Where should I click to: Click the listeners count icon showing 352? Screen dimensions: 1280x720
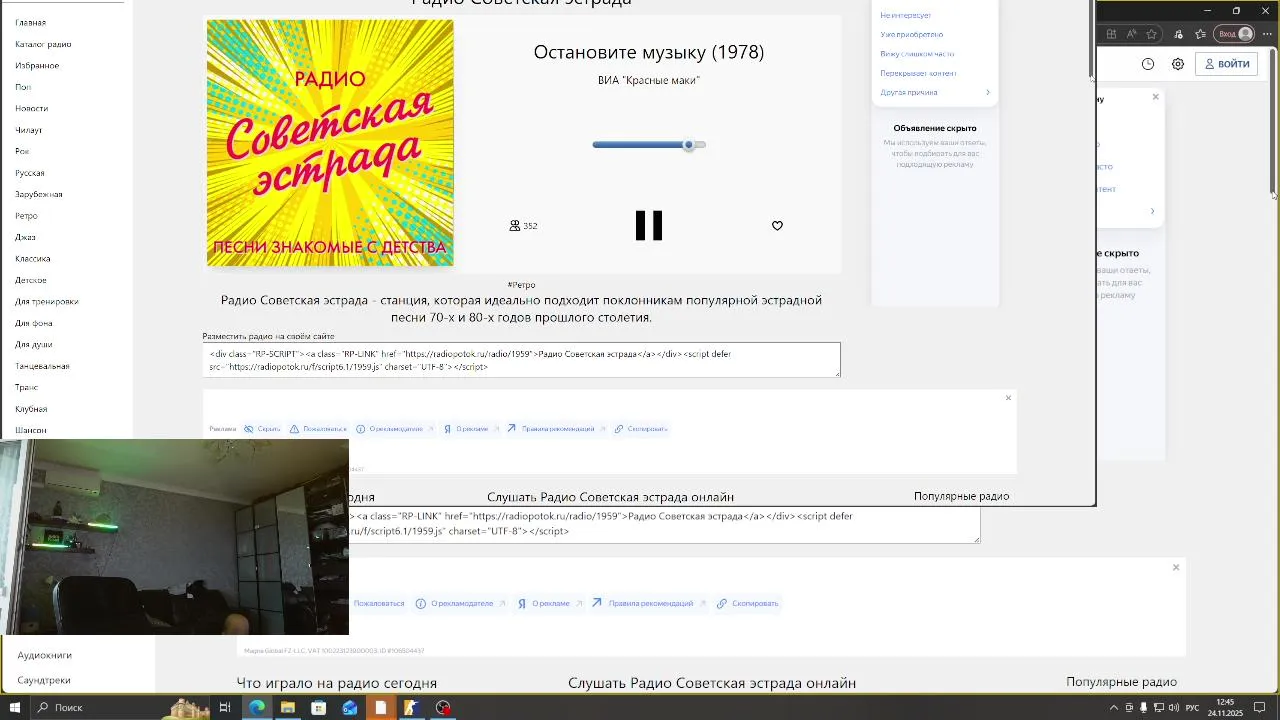click(x=515, y=226)
